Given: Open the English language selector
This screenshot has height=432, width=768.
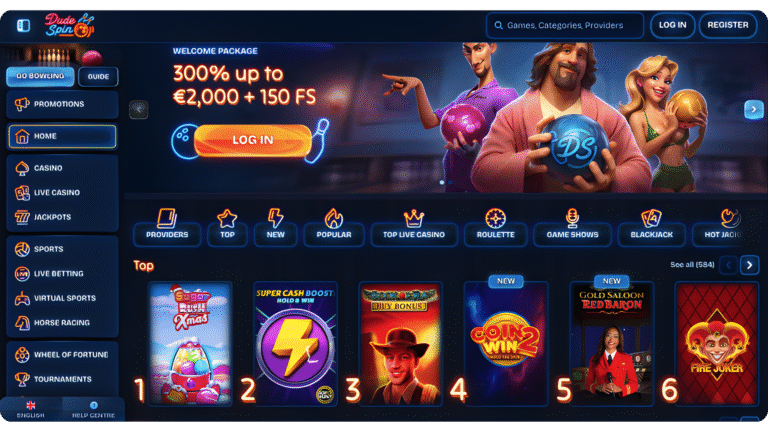Looking at the screenshot, I should click(31, 409).
